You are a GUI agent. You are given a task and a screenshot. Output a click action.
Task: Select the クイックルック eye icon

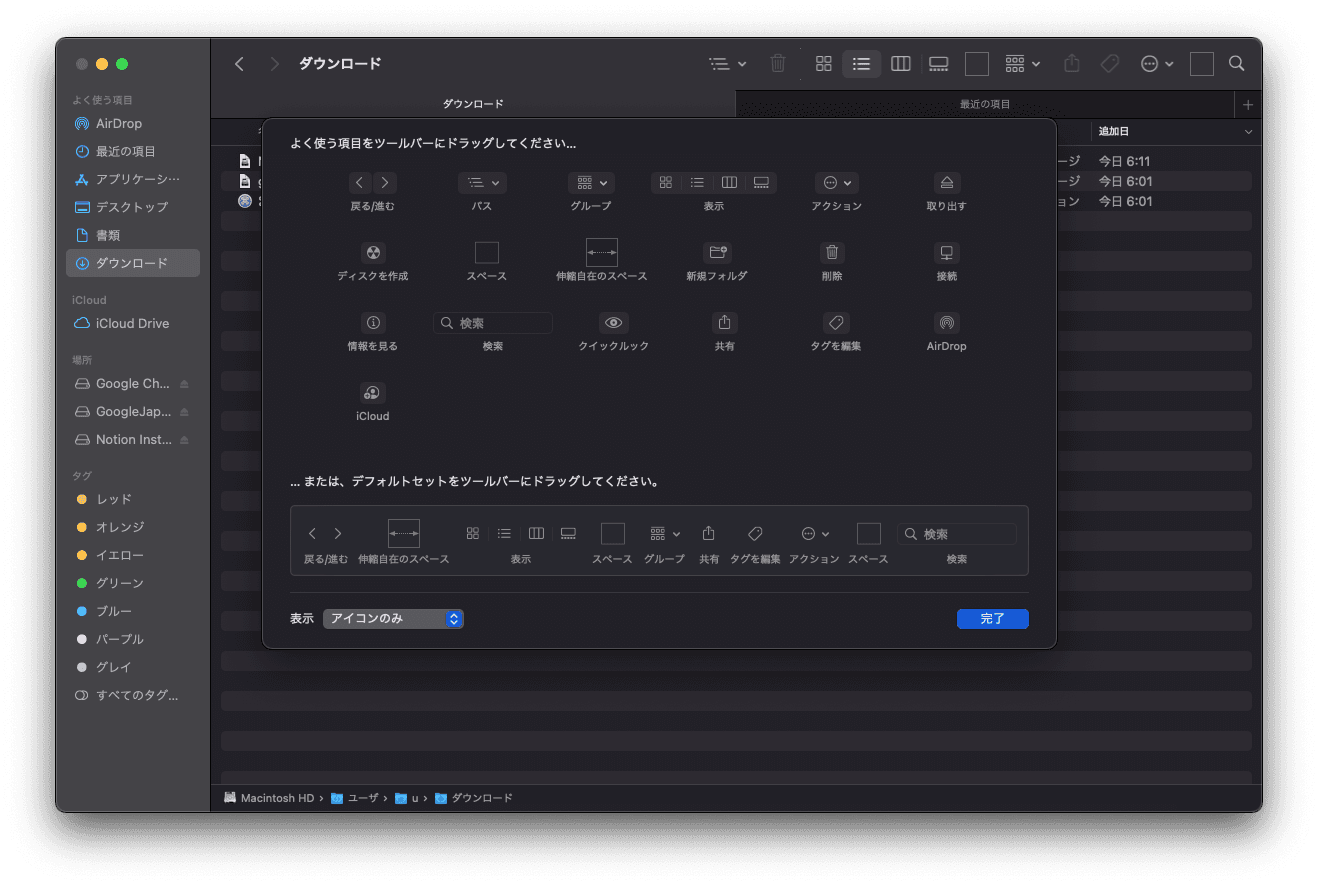614,322
